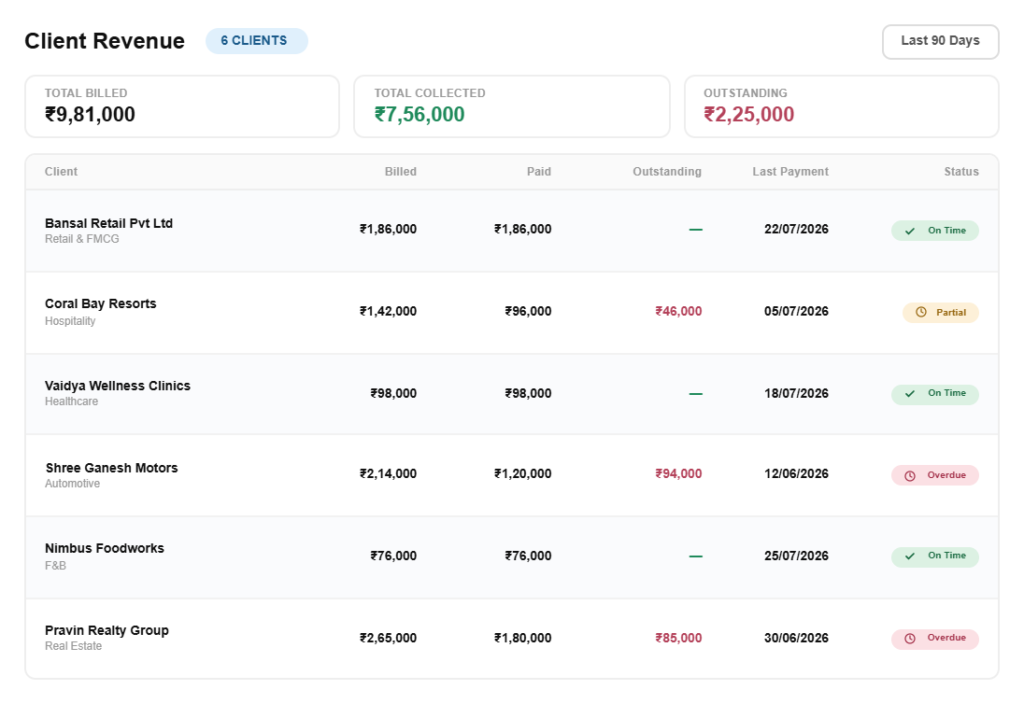1024x704 pixels.
Task: Click the checkmark icon in Bansal Retail status
Action: tap(910, 231)
